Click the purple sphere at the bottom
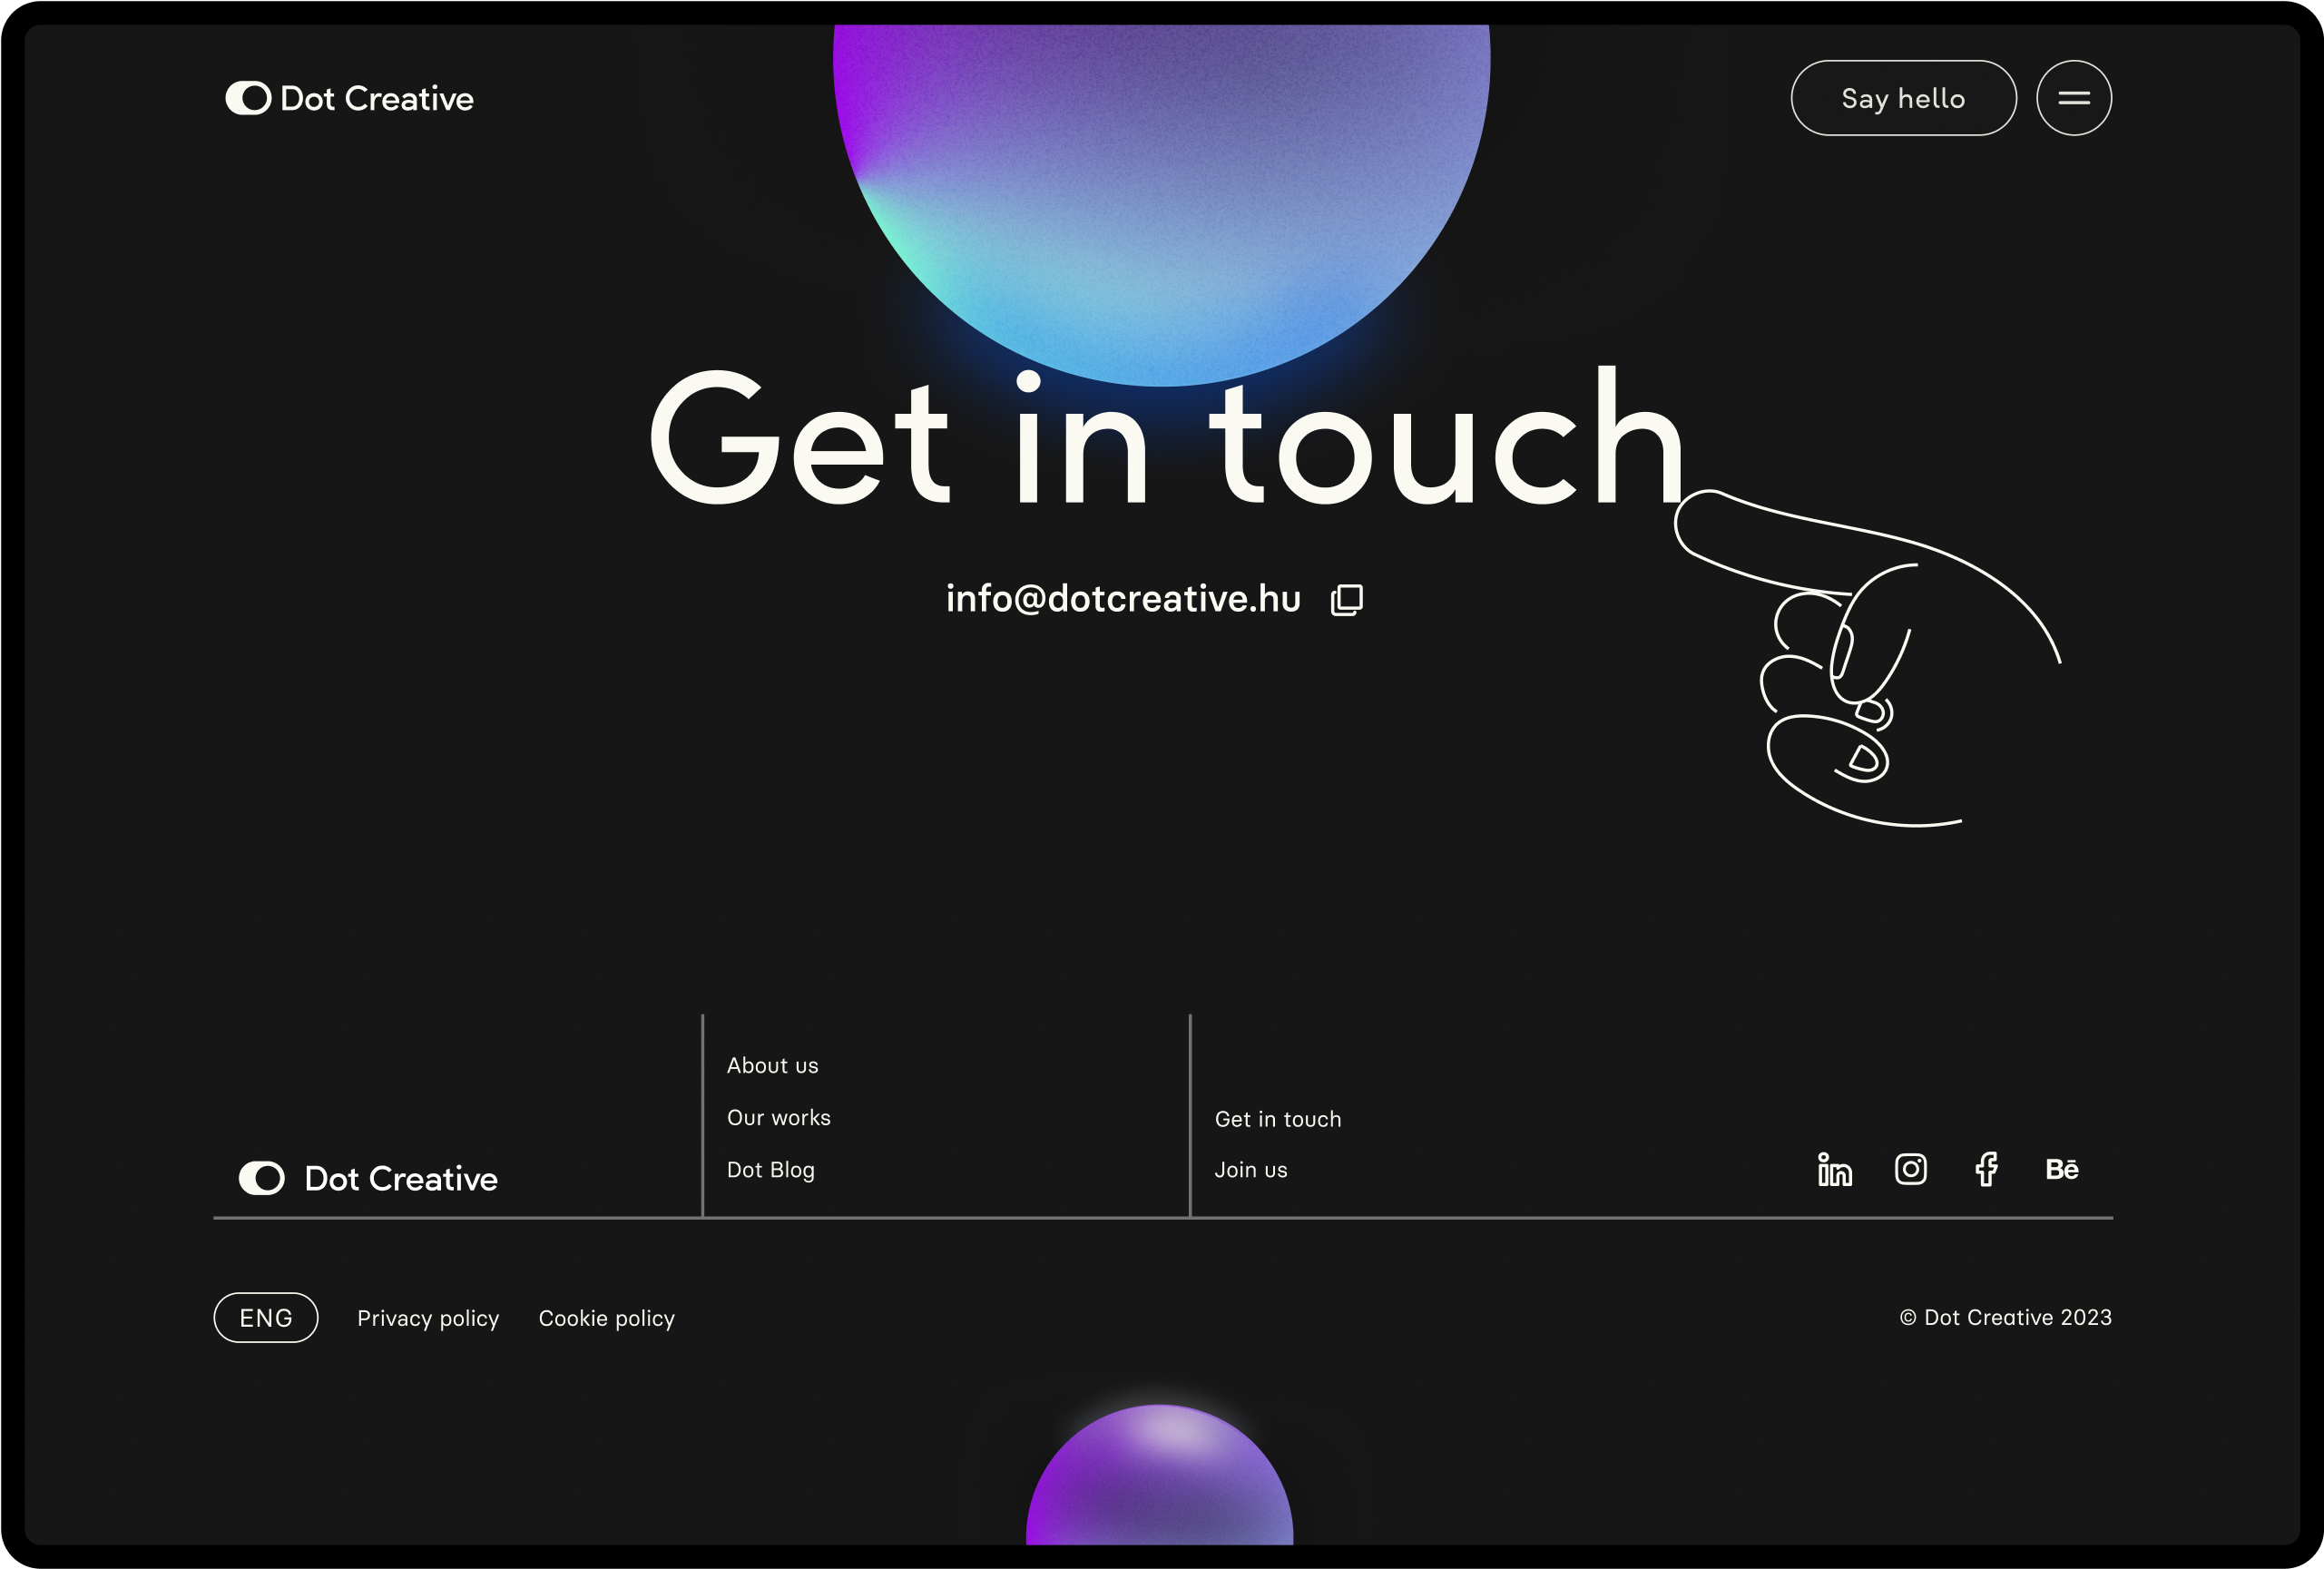This screenshot has width=2324, height=1569. (x=1159, y=1474)
